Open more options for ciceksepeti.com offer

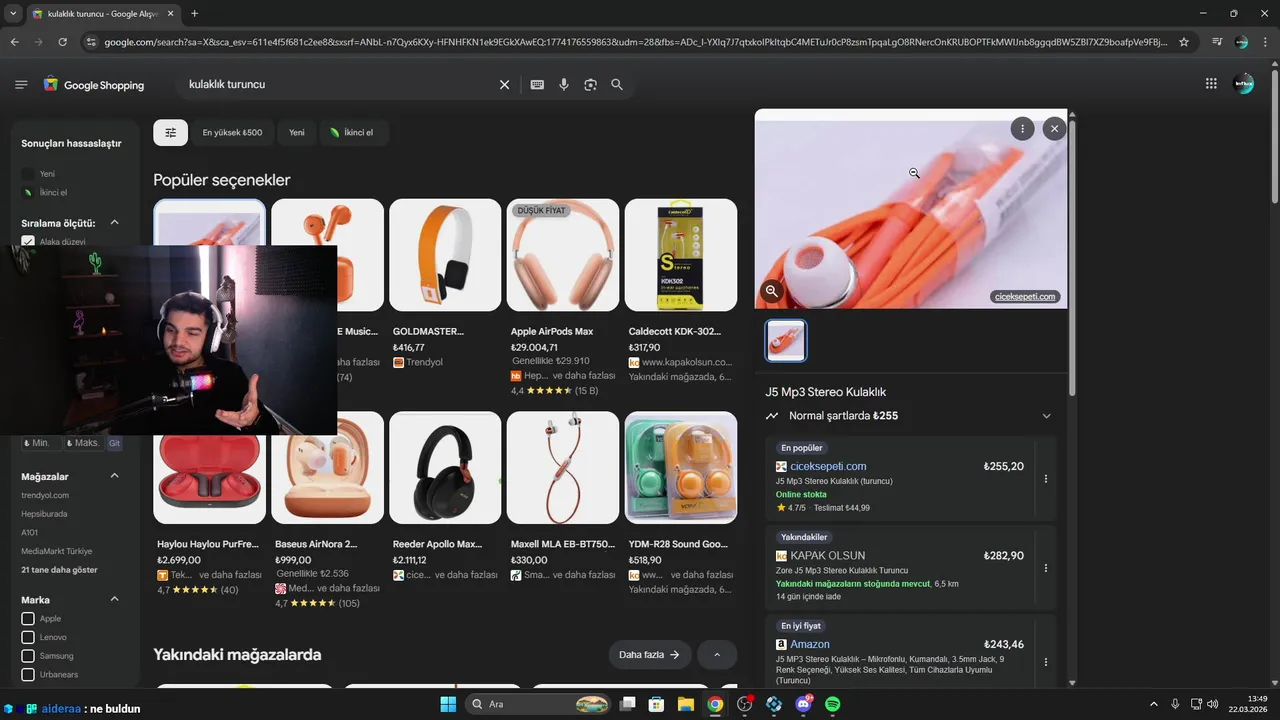[x=1046, y=479]
